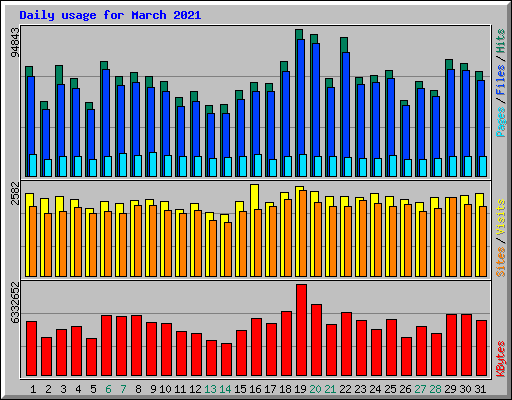
Task: Click the orange Sites bar for day 1
Action: point(33,241)
